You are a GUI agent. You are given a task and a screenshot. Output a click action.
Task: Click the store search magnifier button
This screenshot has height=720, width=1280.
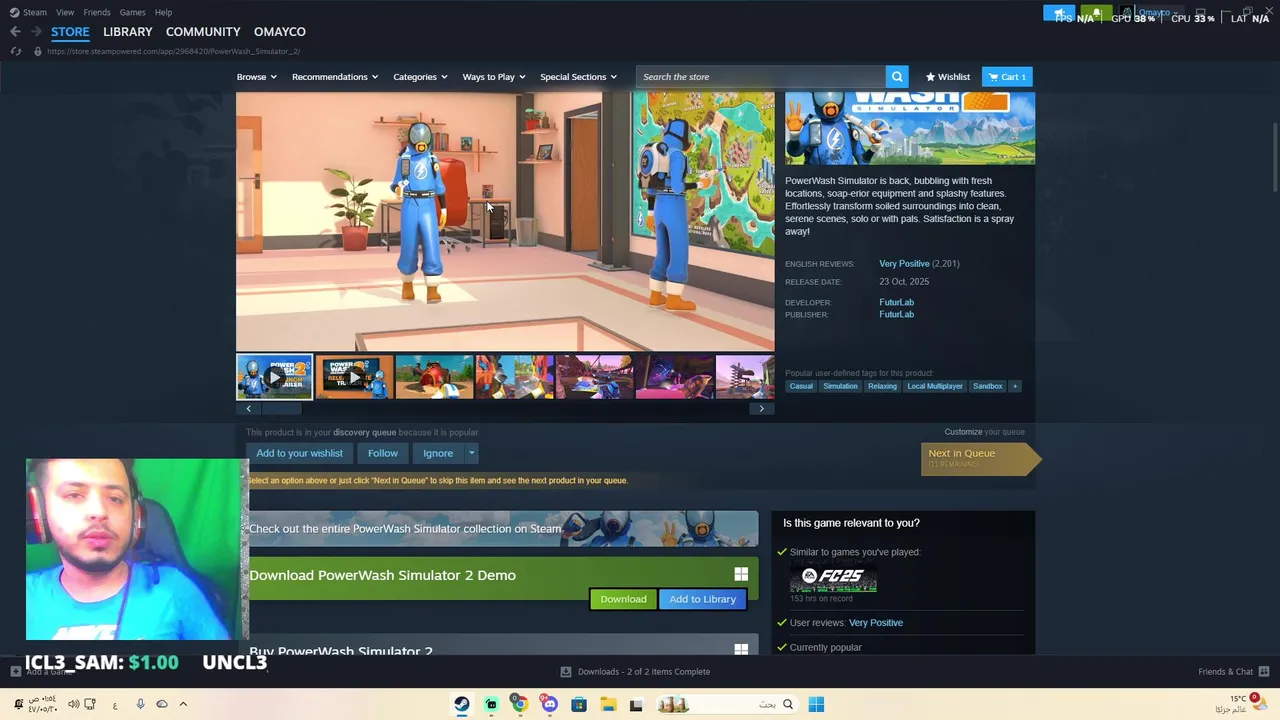[897, 77]
